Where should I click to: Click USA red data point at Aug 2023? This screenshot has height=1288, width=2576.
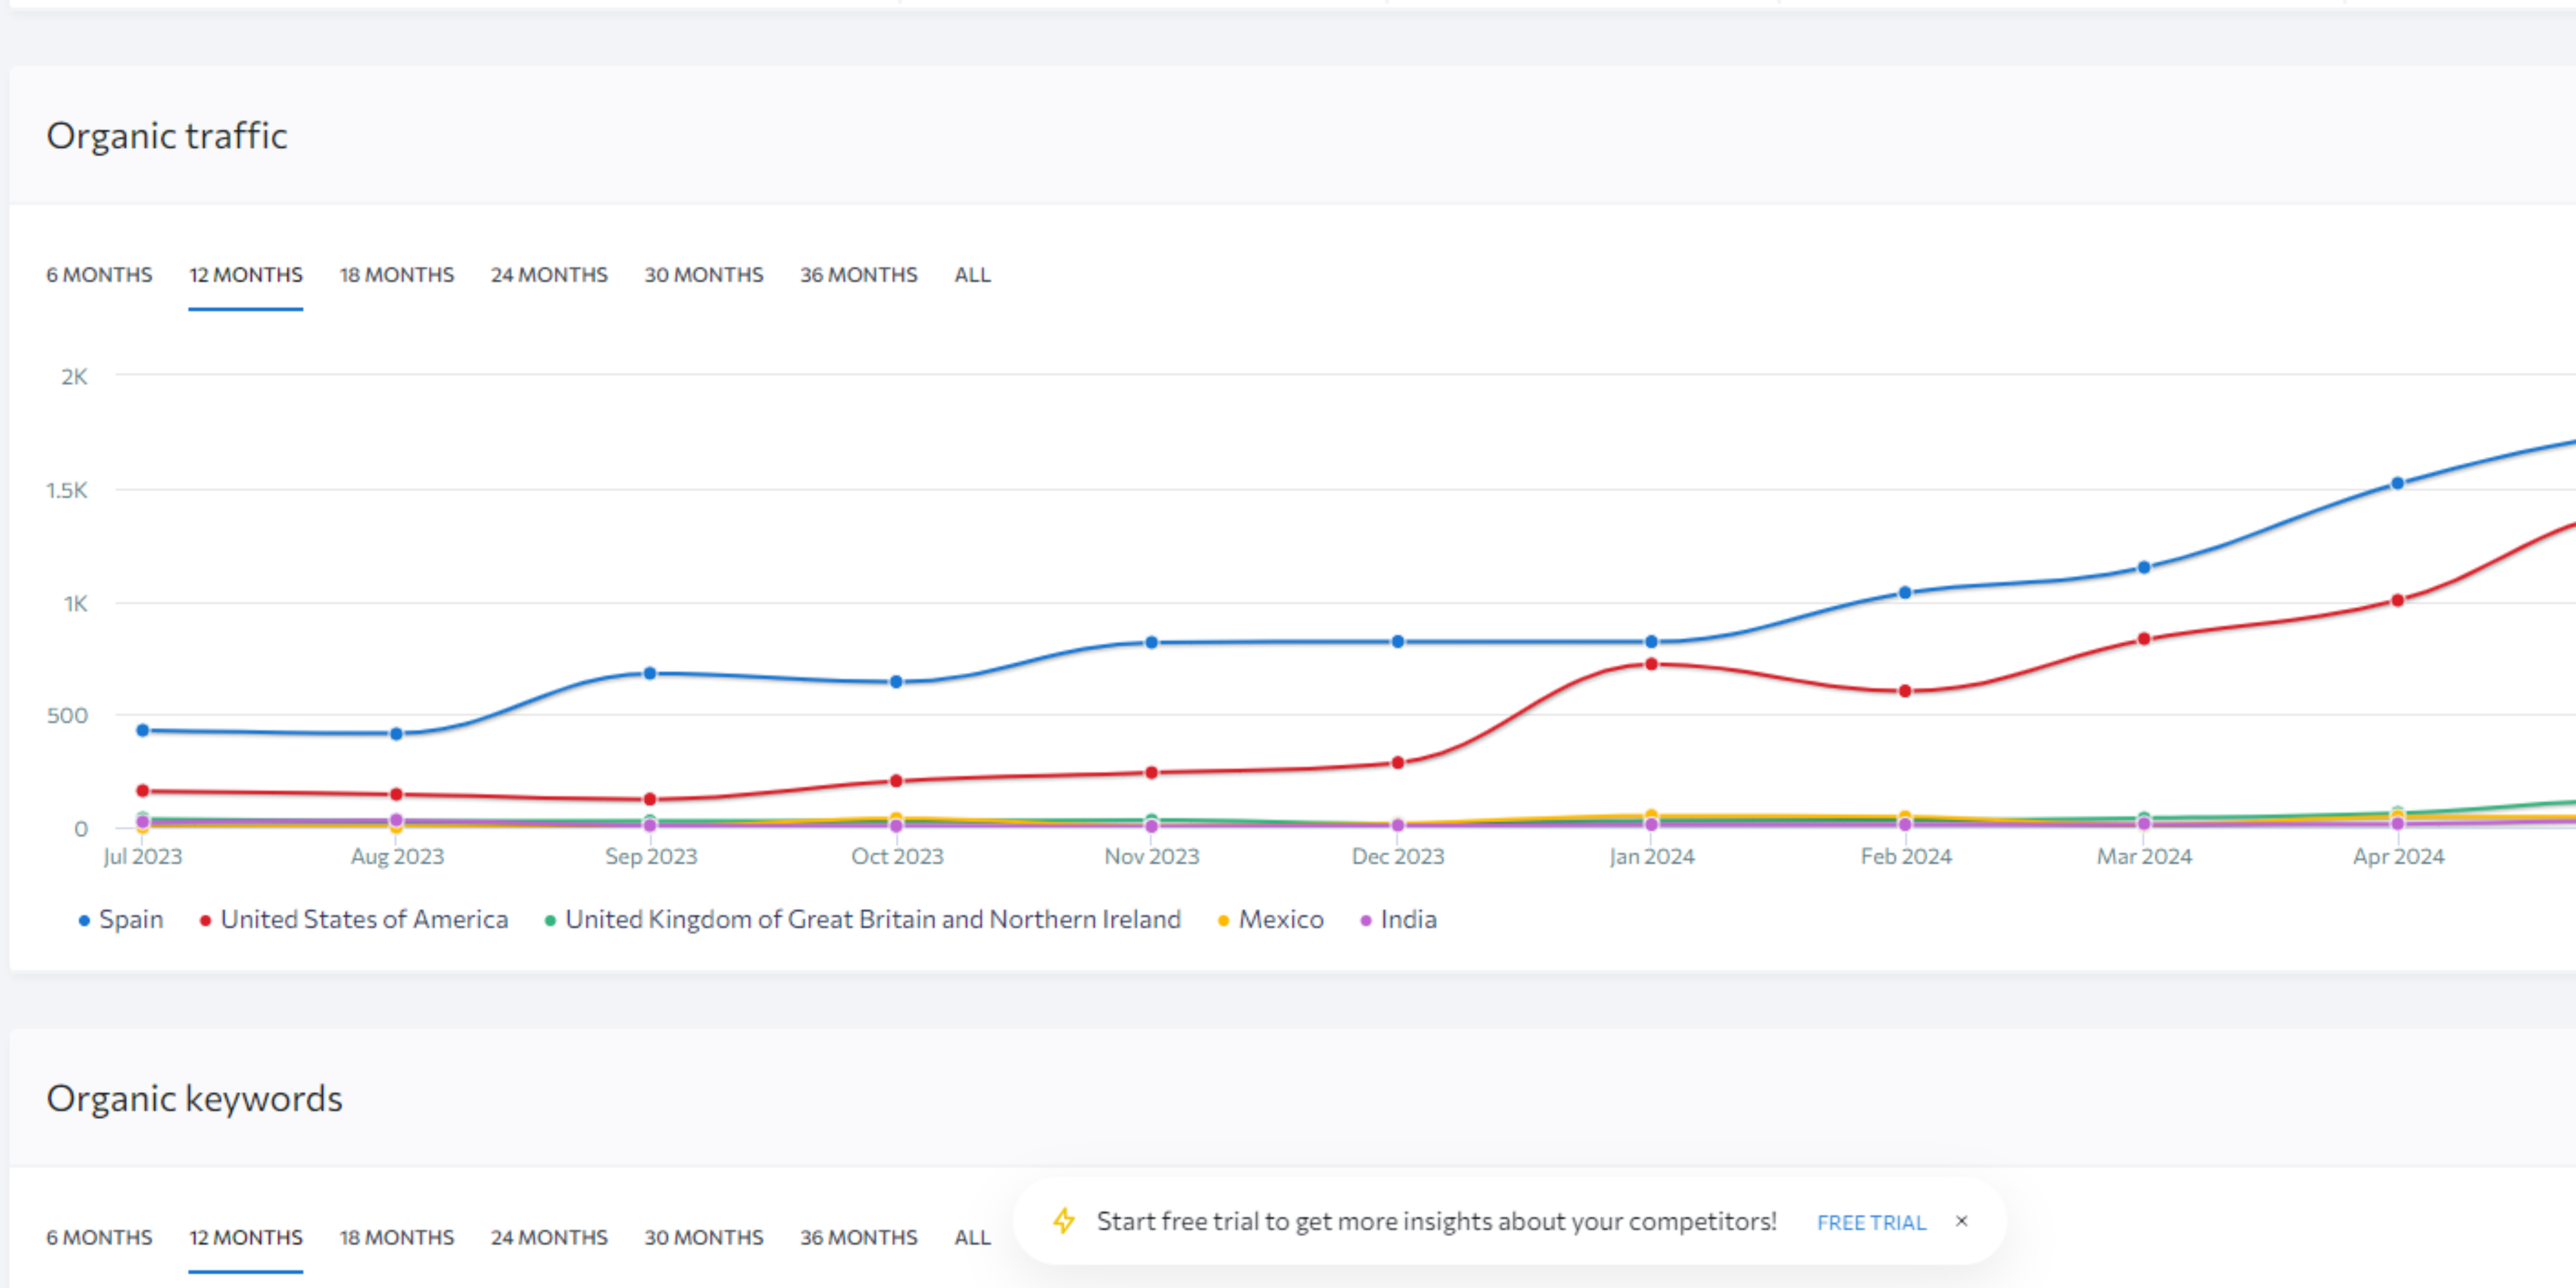(x=396, y=795)
